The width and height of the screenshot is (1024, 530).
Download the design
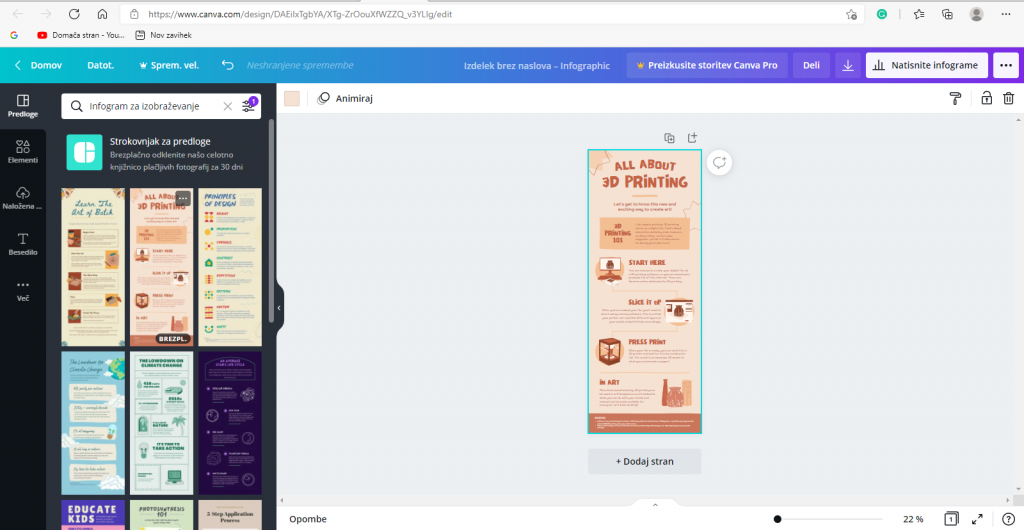(x=848, y=65)
